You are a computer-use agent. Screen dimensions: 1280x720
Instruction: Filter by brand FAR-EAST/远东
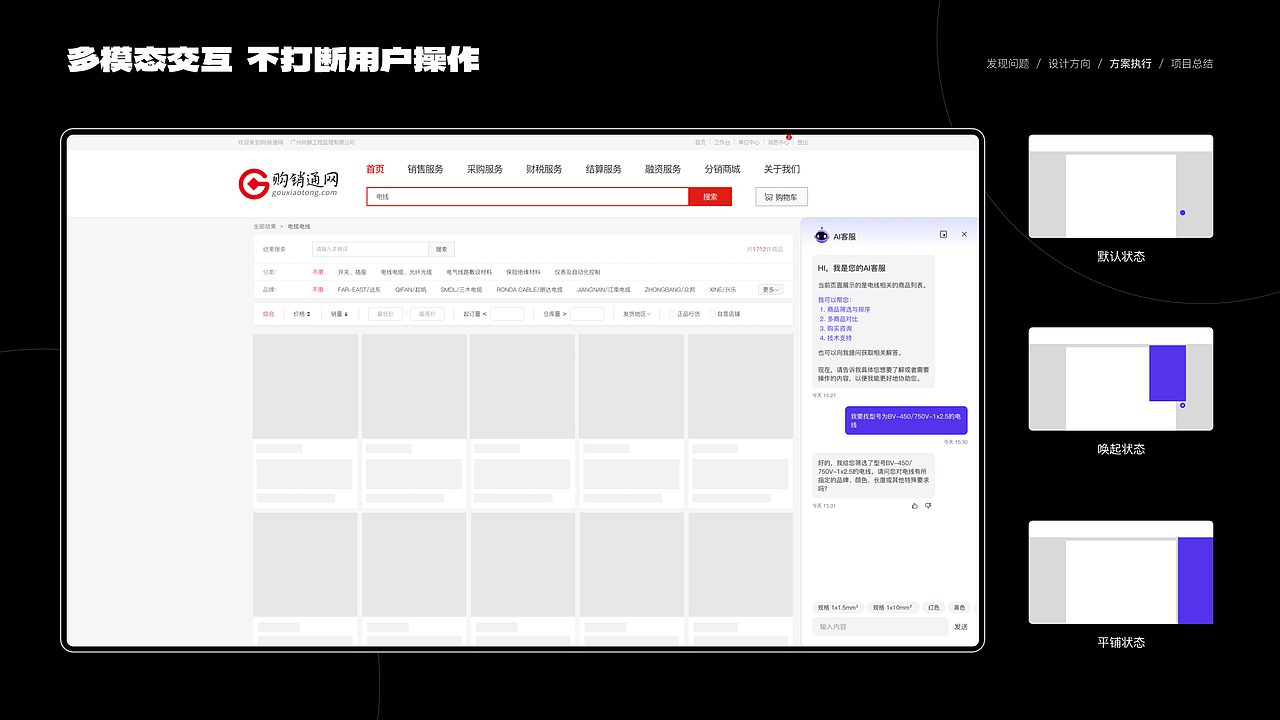(x=359, y=289)
